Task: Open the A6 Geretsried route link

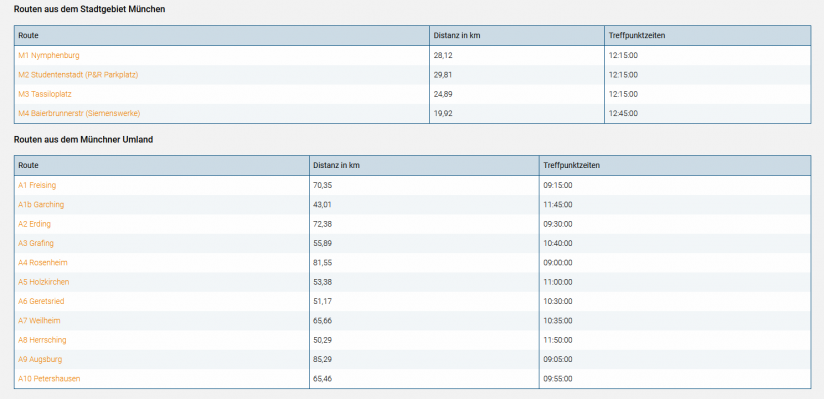Action: 42,301
